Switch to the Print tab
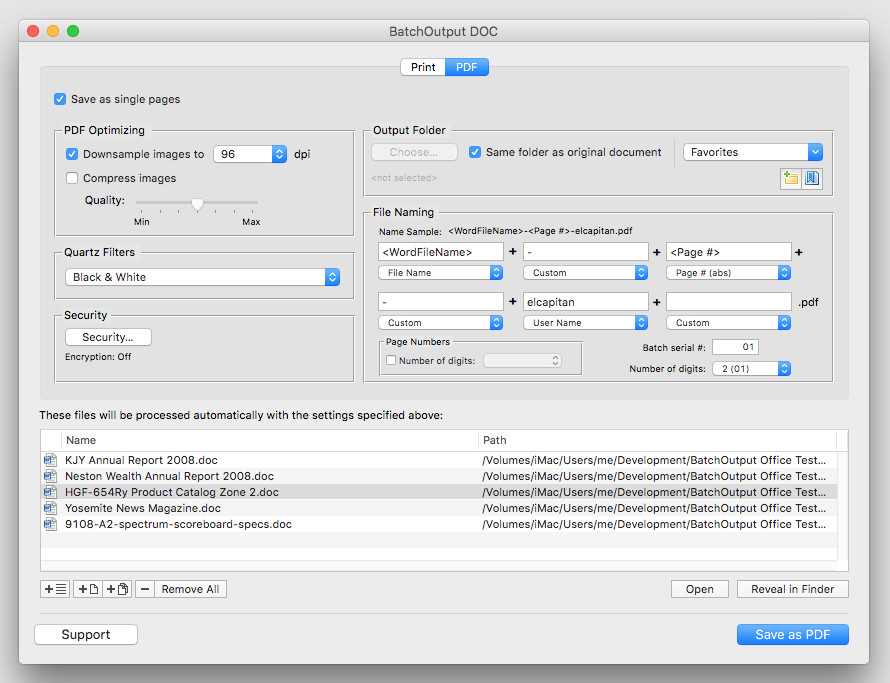890x683 pixels. (423, 67)
